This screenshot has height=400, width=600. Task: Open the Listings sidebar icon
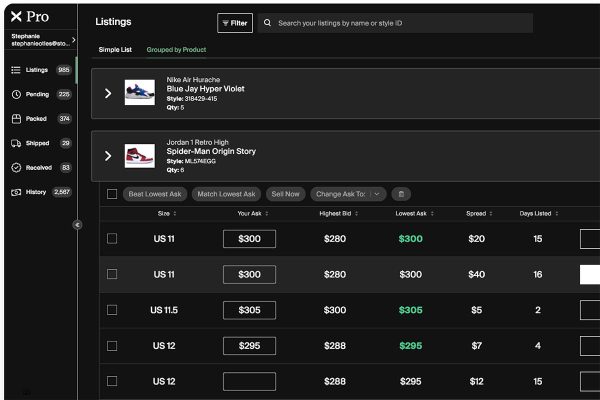coord(16,70)
